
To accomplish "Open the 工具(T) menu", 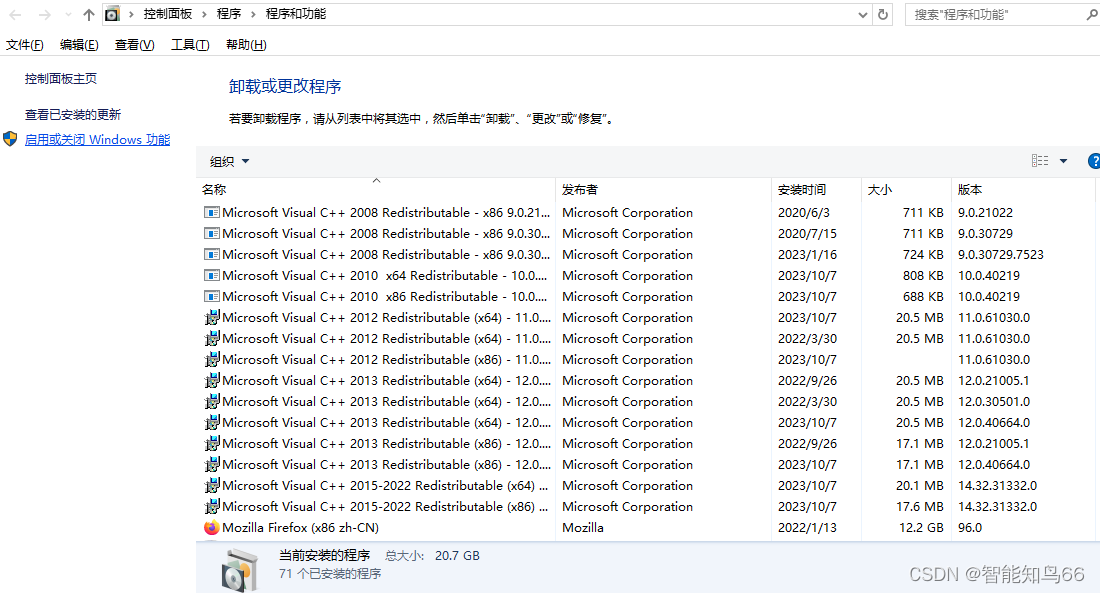I will coord(190,45).
